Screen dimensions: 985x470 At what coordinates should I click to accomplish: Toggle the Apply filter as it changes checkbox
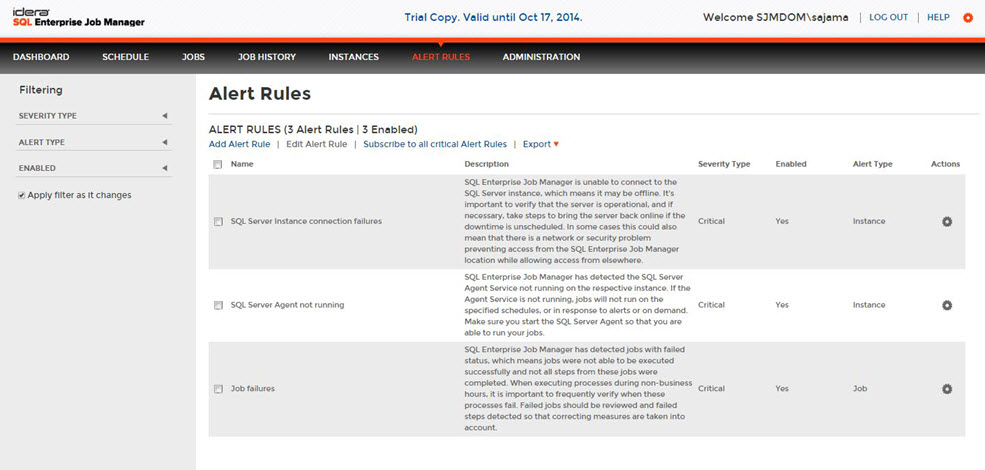[x=22, y=195]
